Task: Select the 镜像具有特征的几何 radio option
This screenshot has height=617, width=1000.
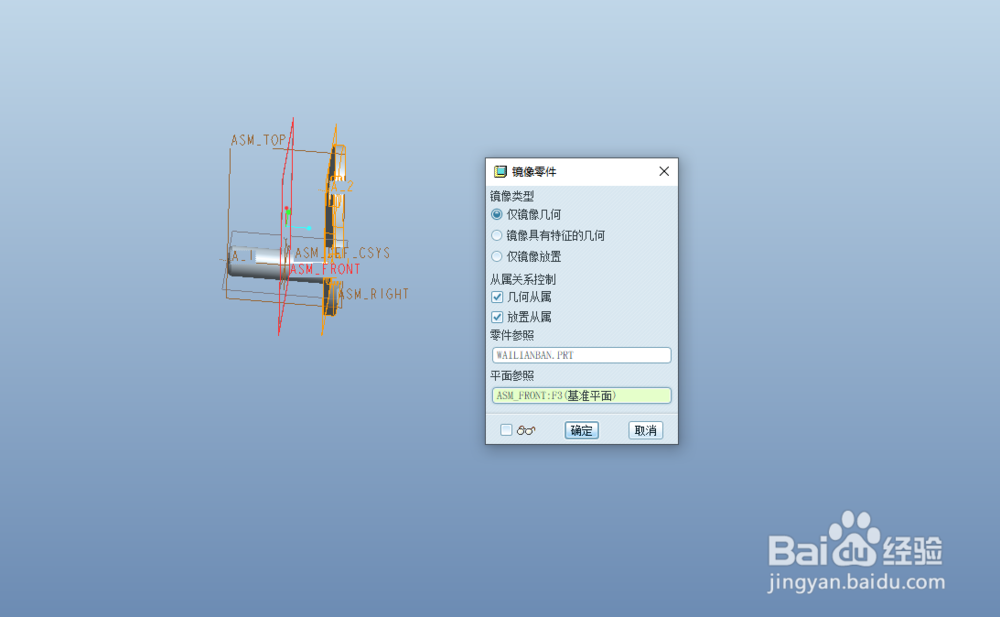Action: pos(496,235)
